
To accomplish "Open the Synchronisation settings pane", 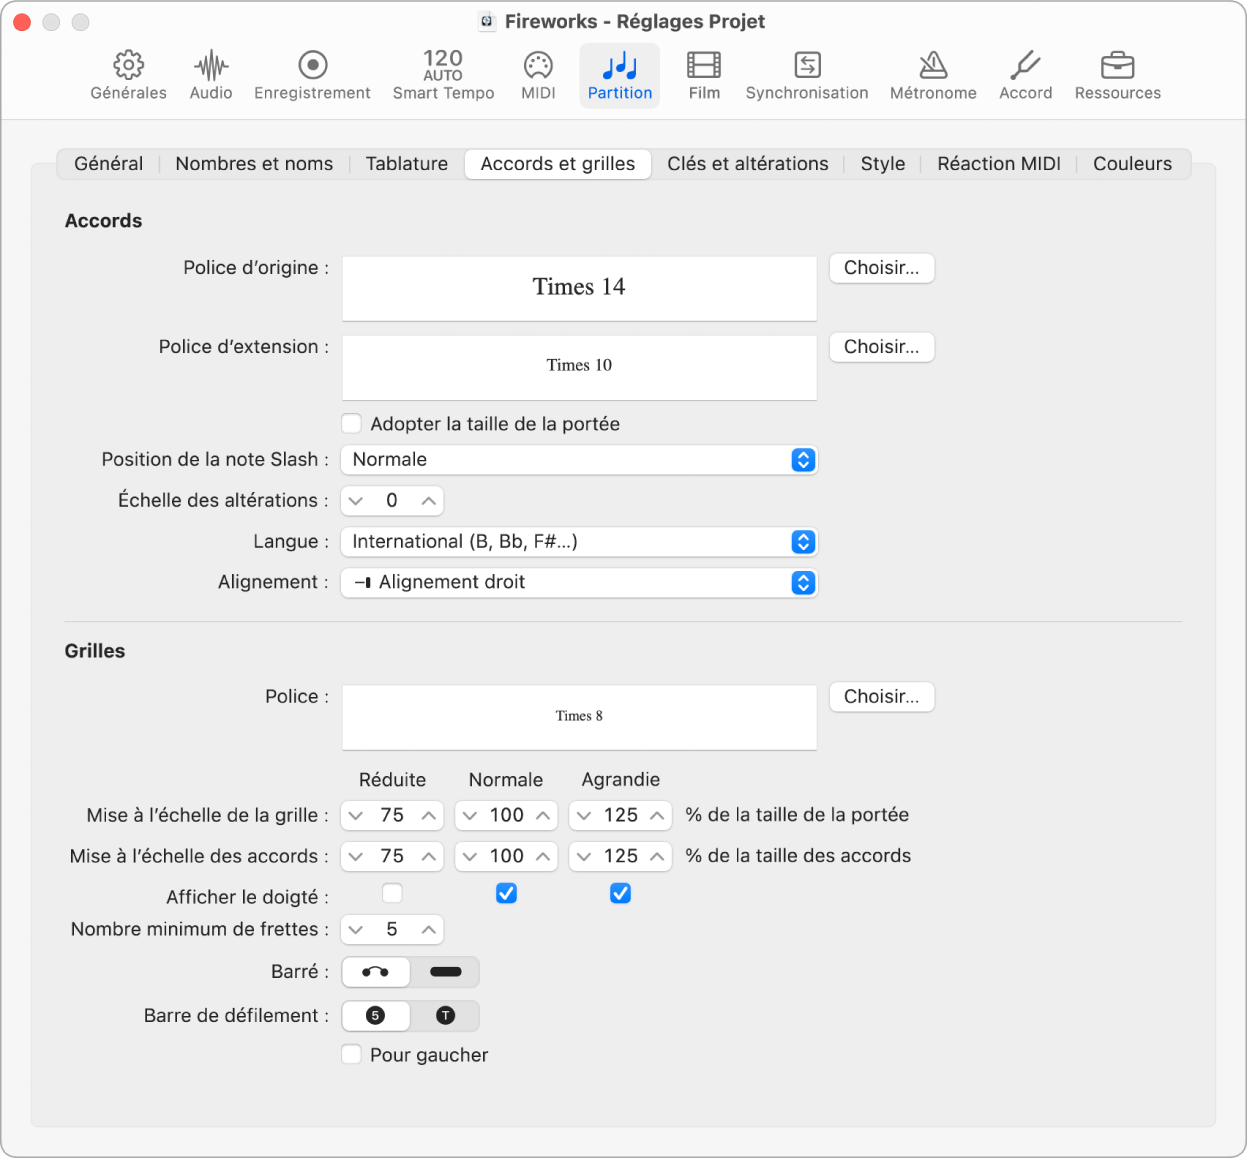I will click(806, 76).
